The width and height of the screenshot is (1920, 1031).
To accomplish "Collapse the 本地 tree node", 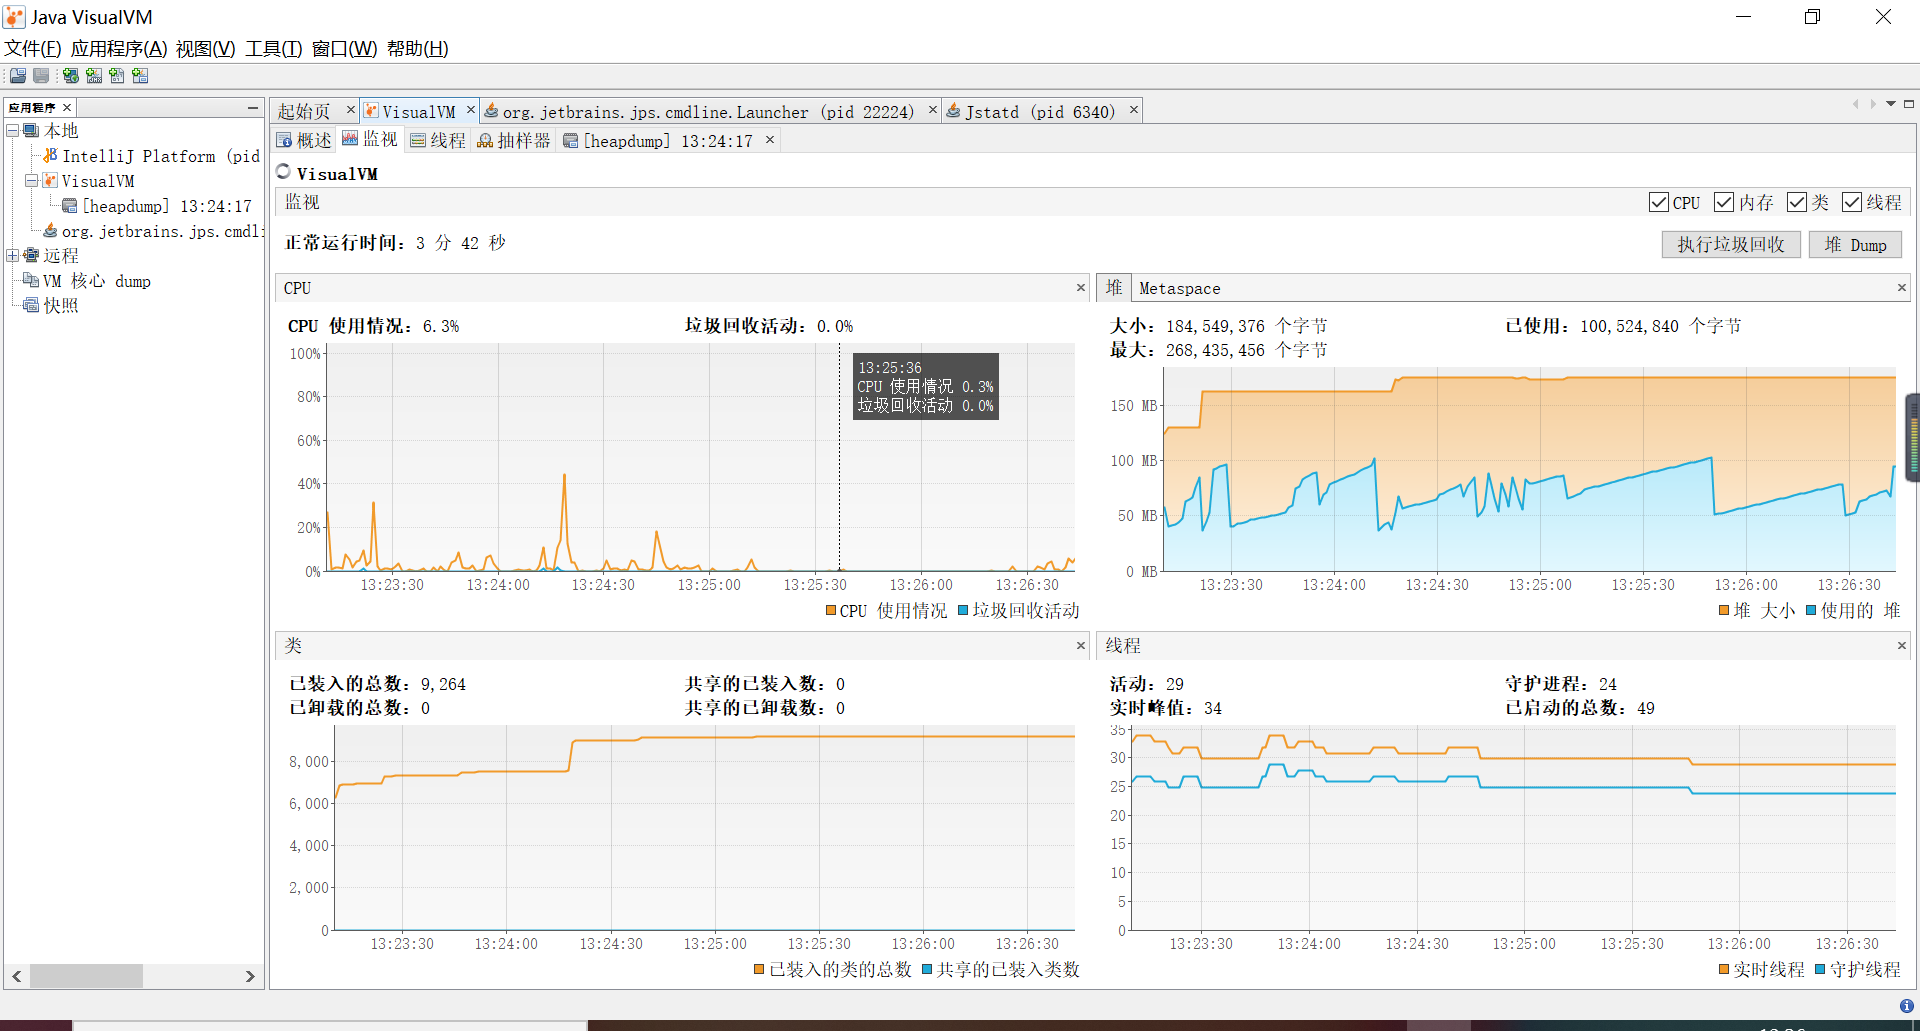I will pos(13,131).
